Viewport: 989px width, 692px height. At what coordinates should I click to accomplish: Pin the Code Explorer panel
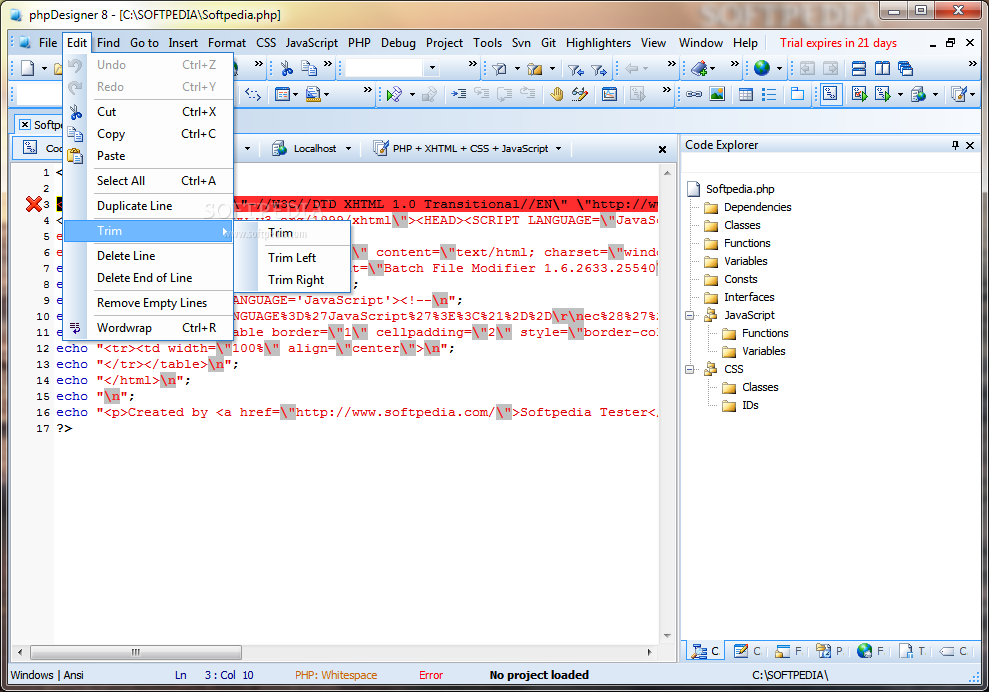click(x=955, y=145)
